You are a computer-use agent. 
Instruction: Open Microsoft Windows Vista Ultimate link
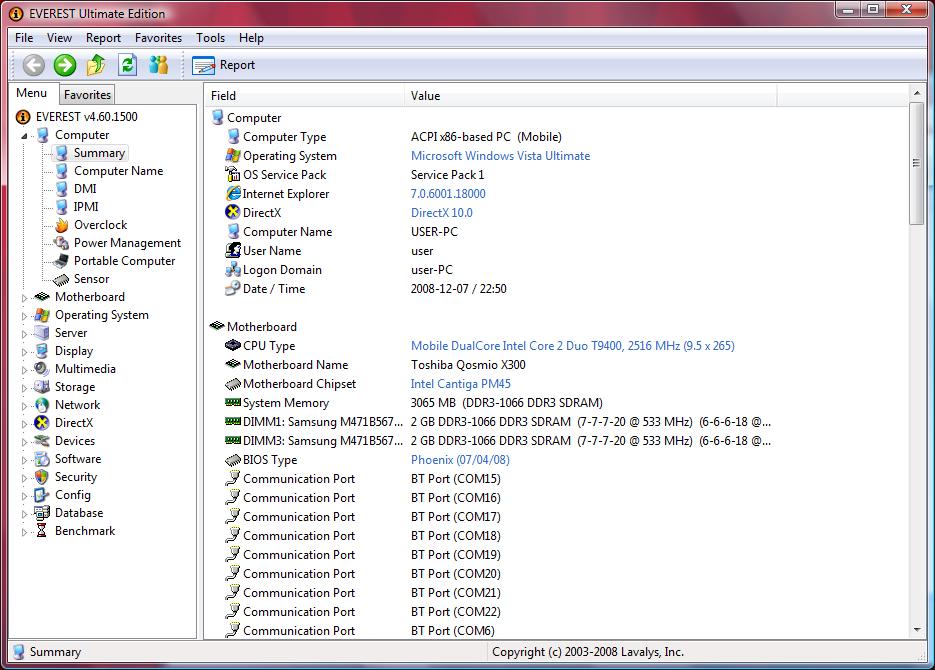500,156
